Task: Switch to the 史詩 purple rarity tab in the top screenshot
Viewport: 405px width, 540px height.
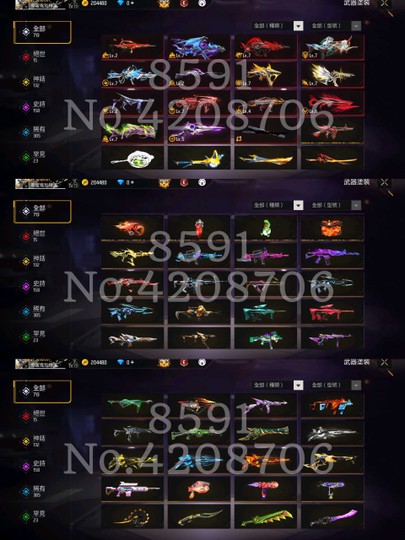Action: click(34, 107)
